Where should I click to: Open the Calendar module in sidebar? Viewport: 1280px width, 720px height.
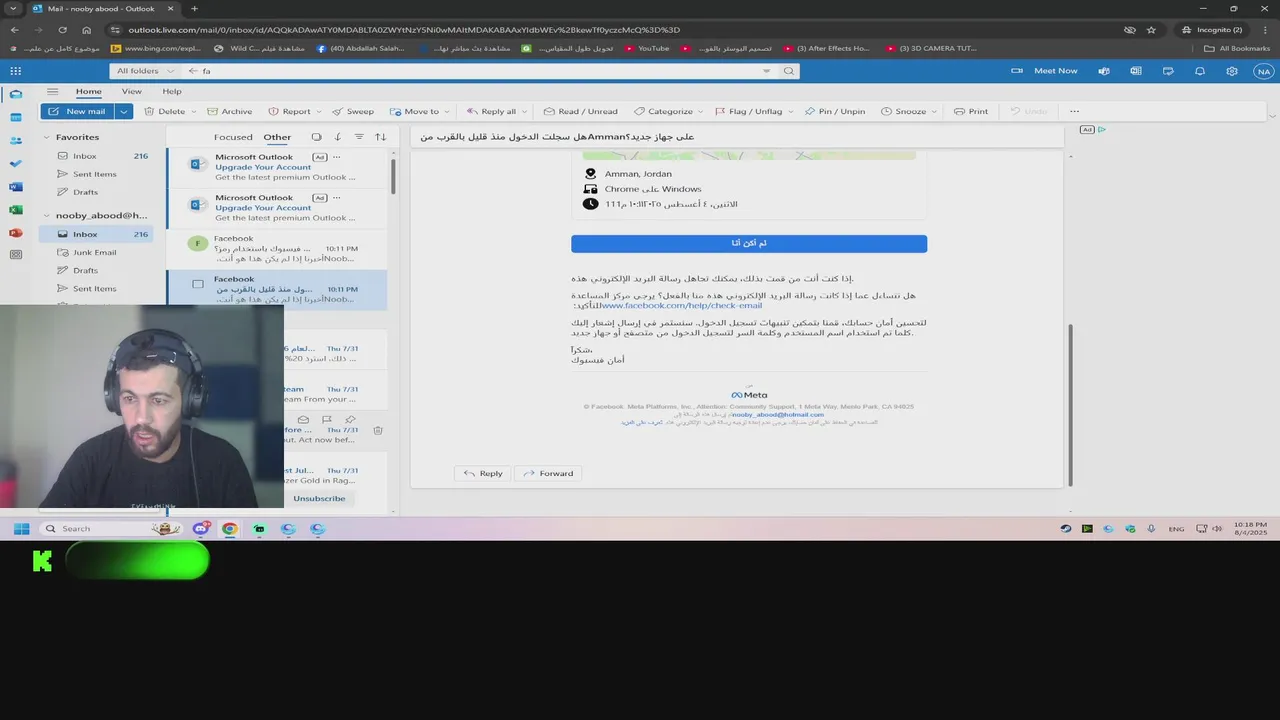point(15,117)
